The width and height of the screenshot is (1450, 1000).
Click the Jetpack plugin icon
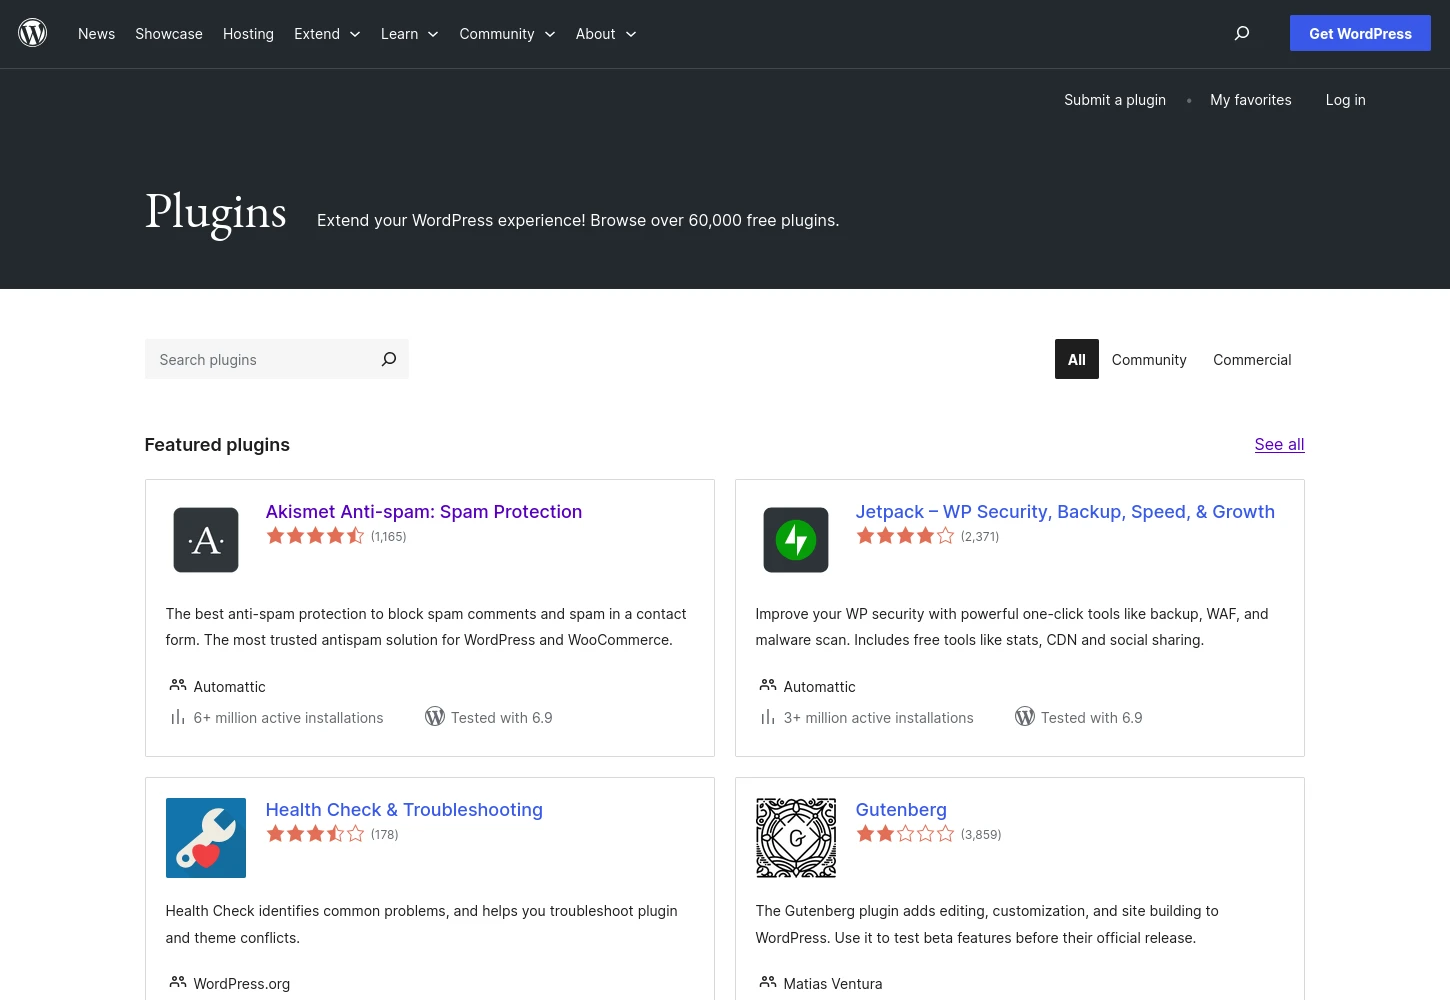795,540
